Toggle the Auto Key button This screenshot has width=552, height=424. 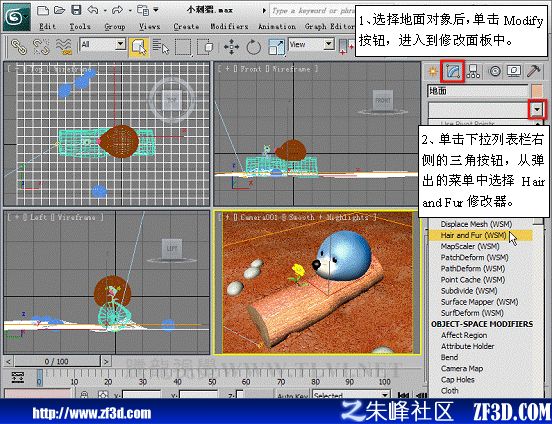pos(292,395)
